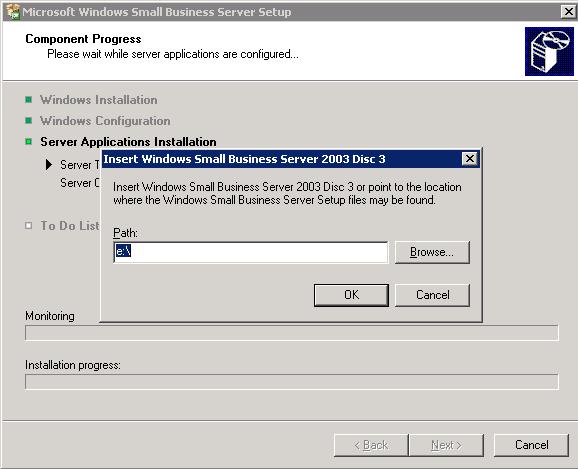Click the disabled Next button

point(446,445)
